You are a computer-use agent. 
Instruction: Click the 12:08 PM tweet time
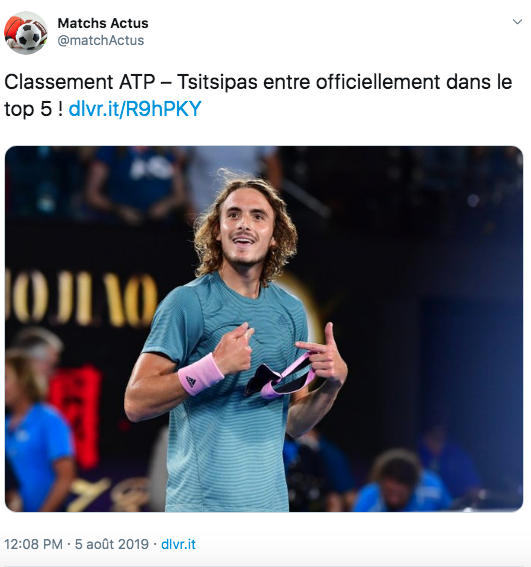(33, 544)
